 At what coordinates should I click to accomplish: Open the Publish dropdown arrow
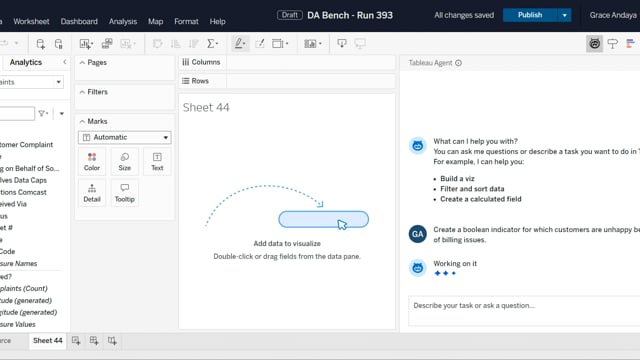point(564,15)
